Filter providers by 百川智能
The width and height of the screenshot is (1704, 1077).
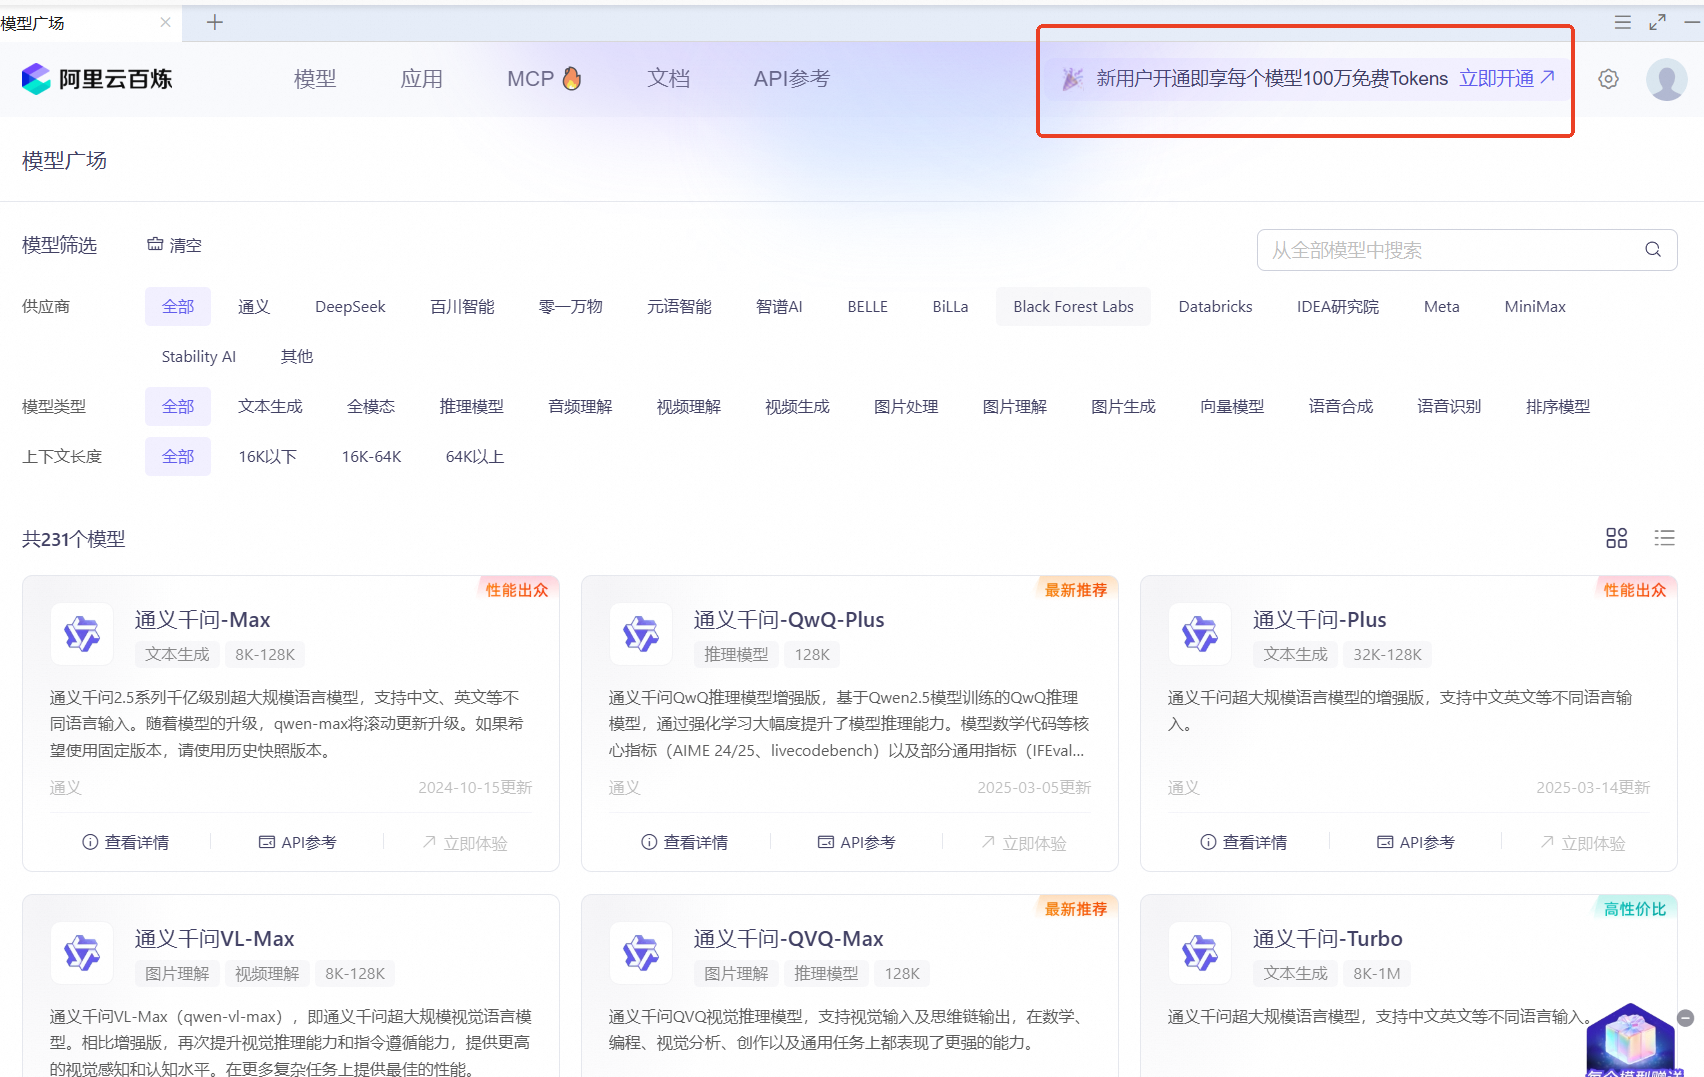pos(462,306)
